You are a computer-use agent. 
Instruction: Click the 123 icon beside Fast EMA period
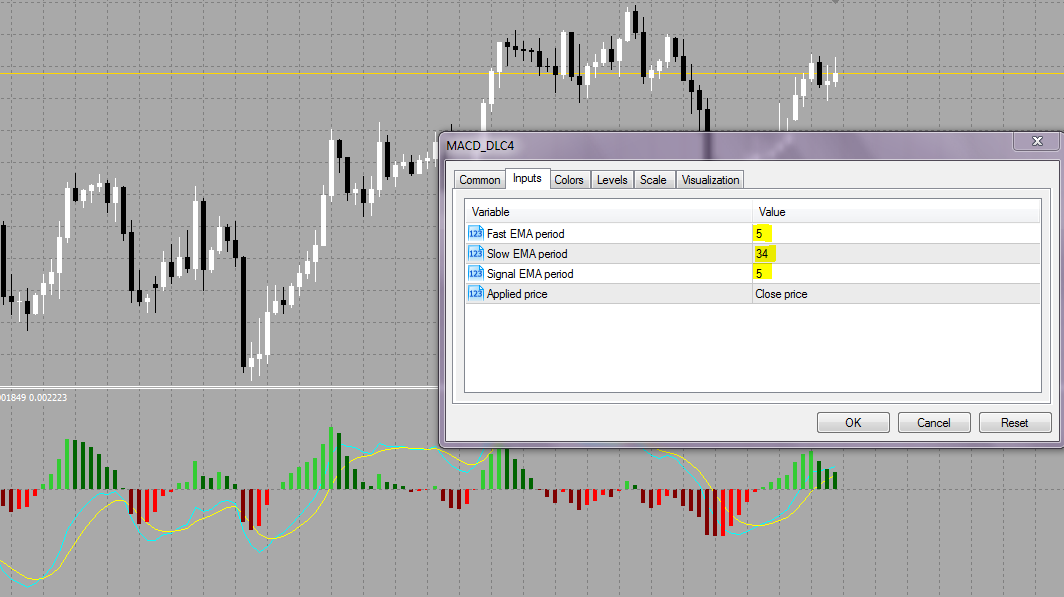pyautogui.click(x=474, y=233)
